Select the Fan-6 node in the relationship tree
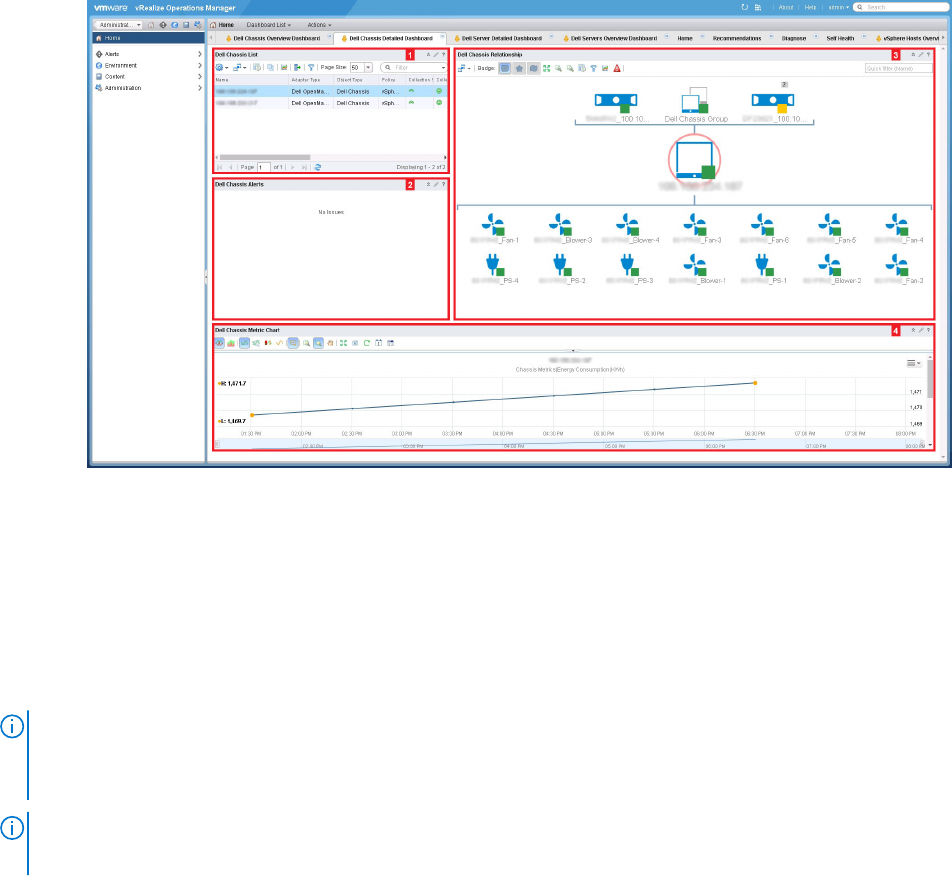The height and width of the screenshot is (876, 952). (764, 228)
